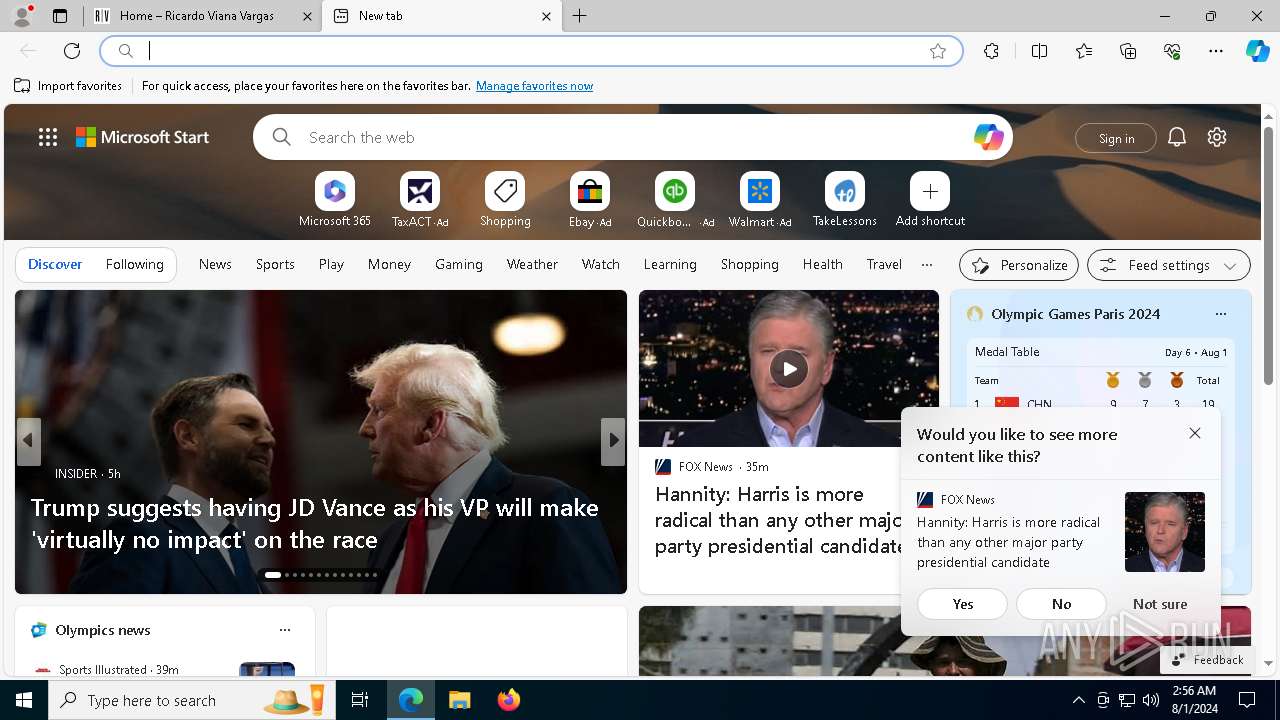Show hidden system tray icons
The image size is (1280, 720).
click(x=1078, y=700)
